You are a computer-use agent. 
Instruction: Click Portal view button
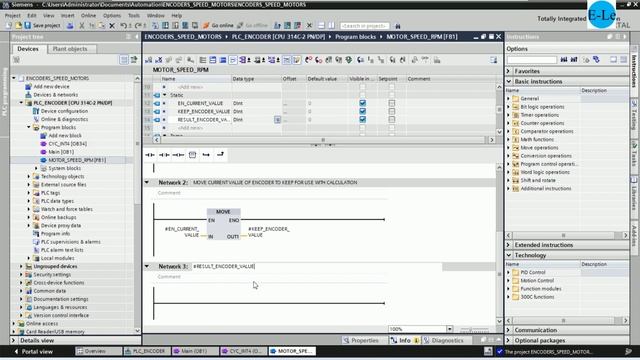click(33, 351)
